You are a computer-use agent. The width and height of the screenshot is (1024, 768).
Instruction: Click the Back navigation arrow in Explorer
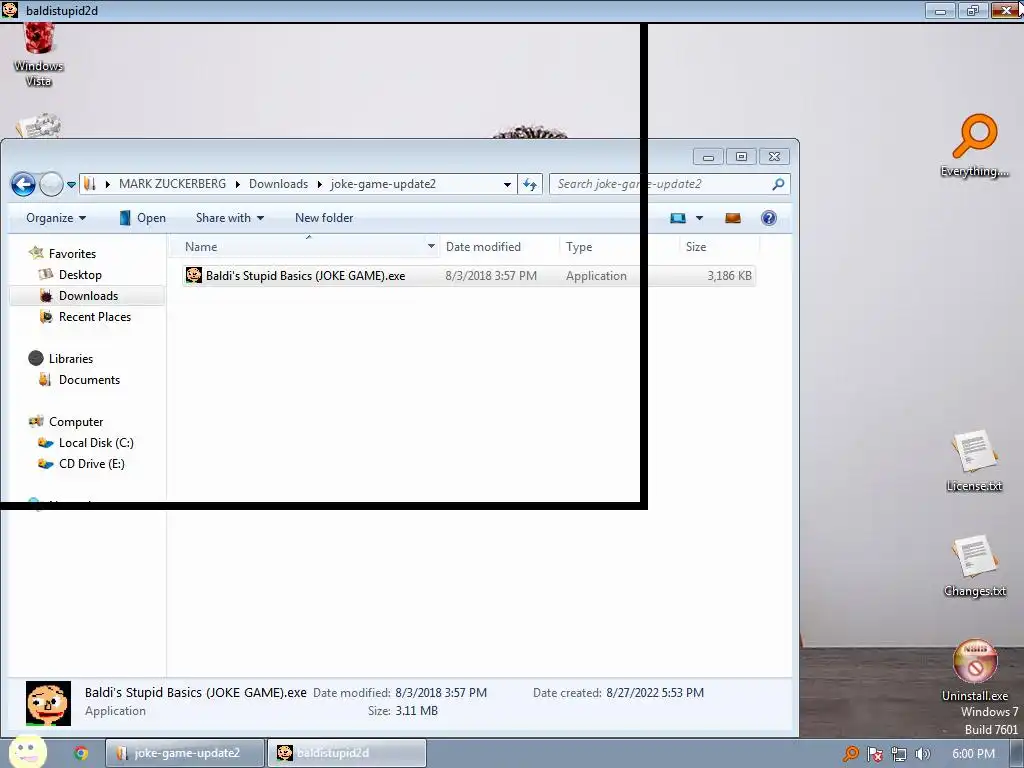coord(24,185)
